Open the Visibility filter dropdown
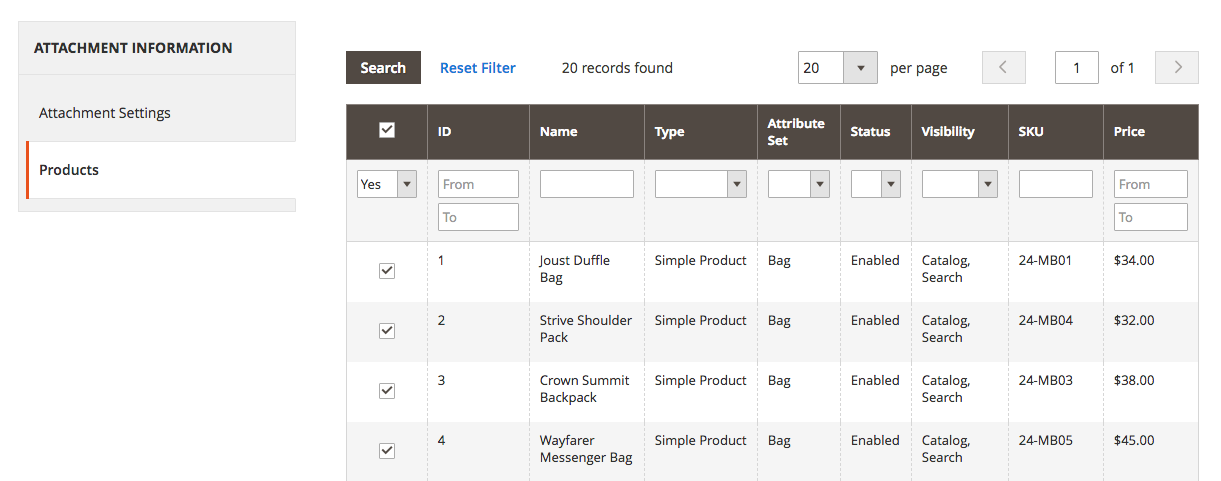 point(960,184)
